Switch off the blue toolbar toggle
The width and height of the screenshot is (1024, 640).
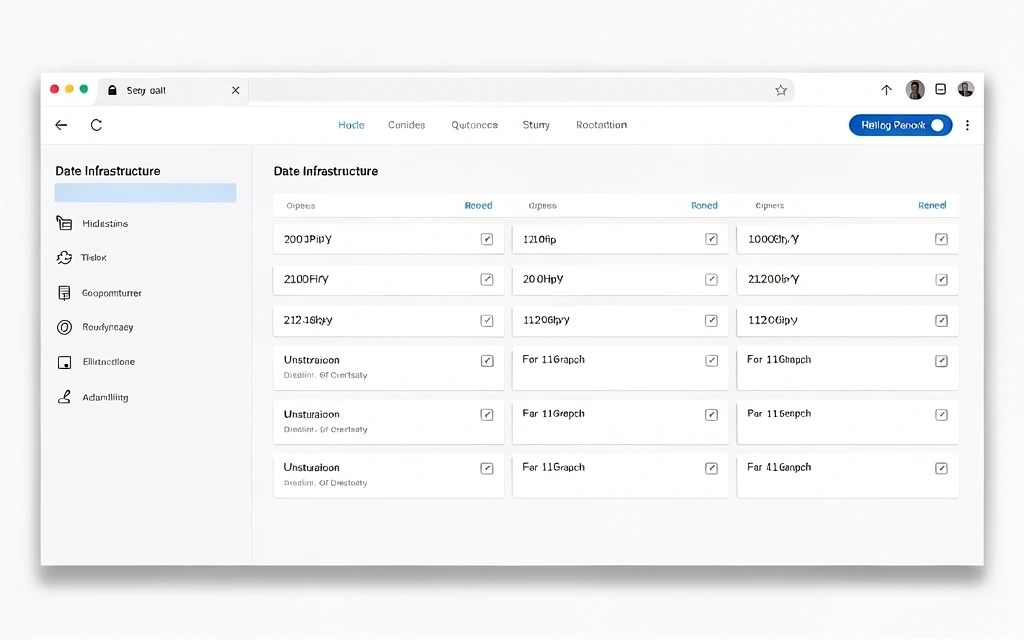click(x=936, y=125)
